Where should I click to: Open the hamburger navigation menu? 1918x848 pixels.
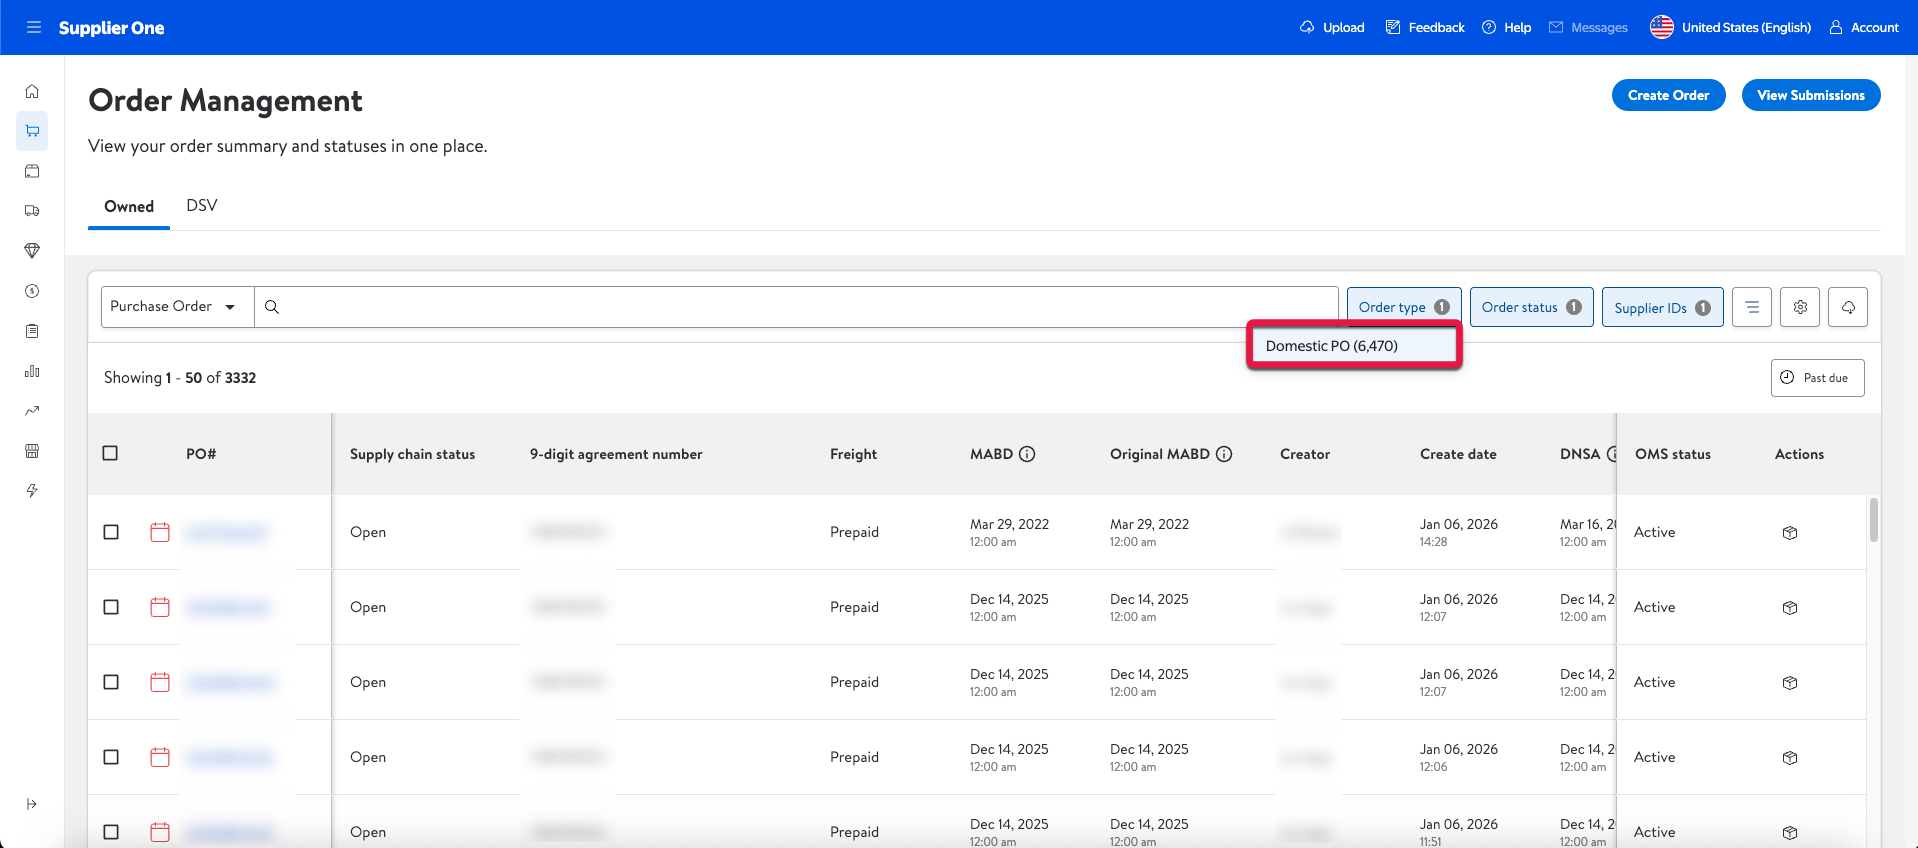coord(34,27)
